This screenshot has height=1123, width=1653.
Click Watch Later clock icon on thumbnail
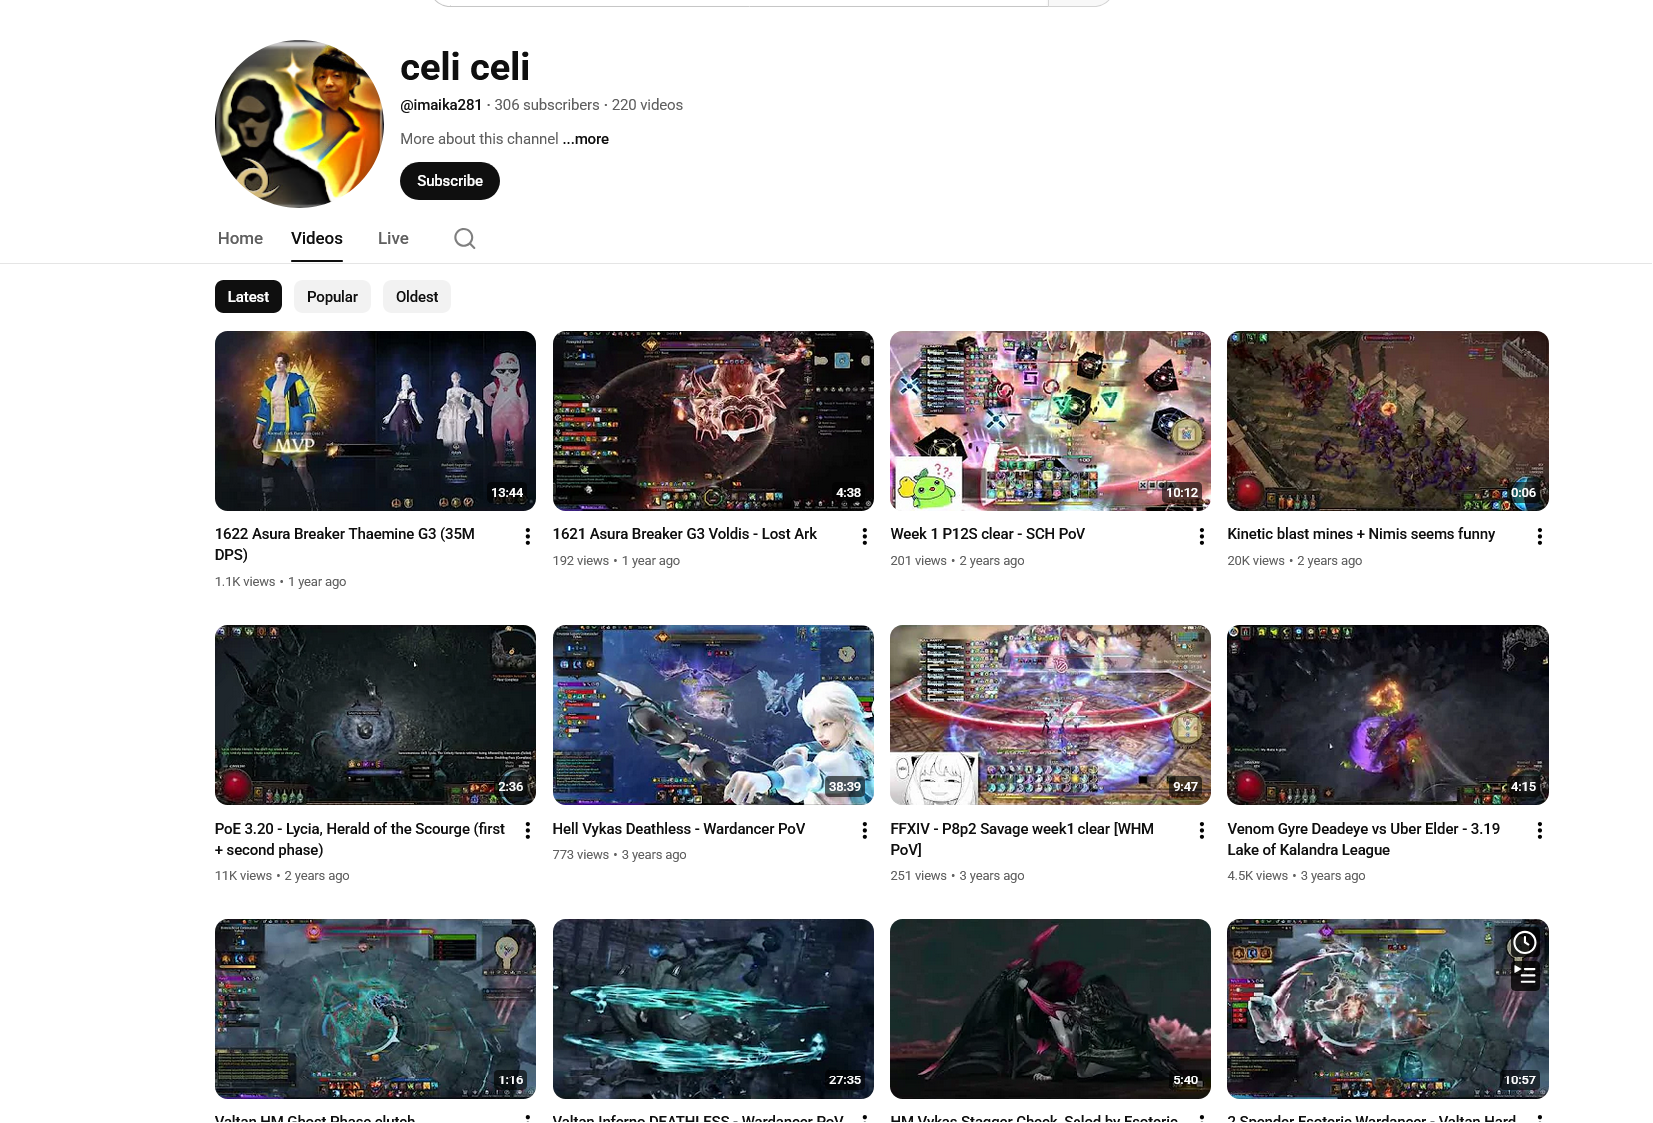coord(1524,942)
